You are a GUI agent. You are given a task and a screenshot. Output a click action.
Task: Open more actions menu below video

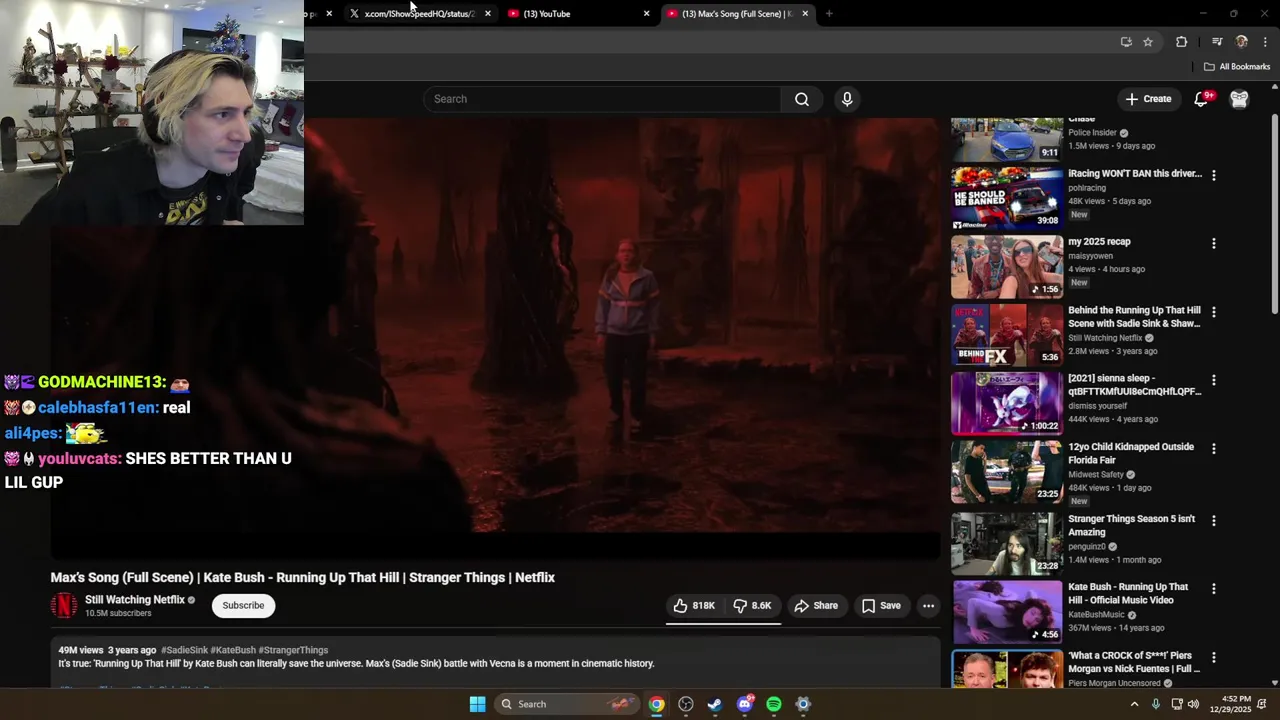pos(928,605)
